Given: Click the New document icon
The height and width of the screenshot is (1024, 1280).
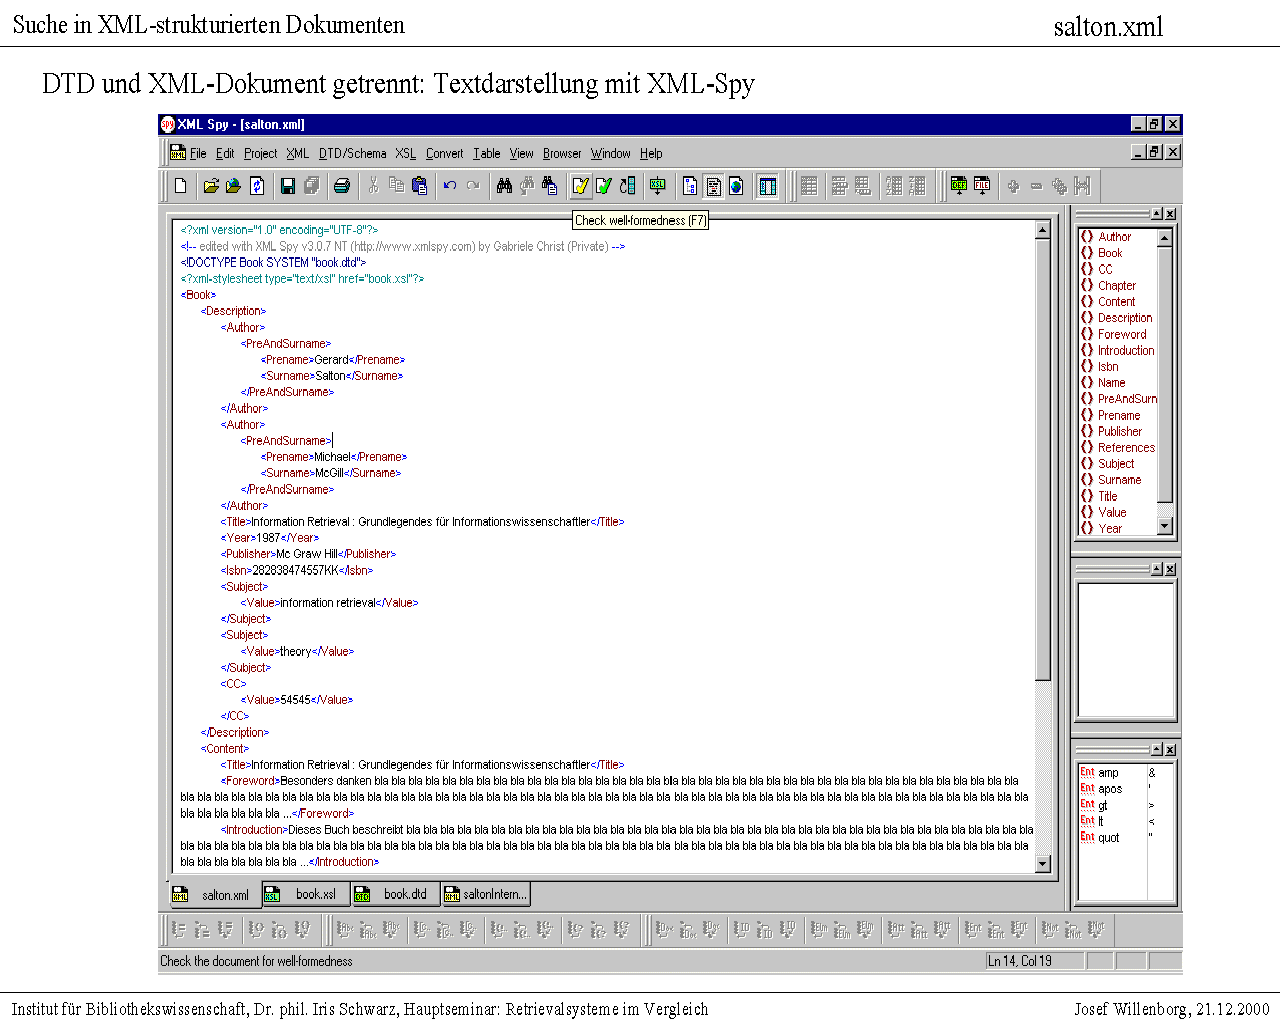Looking at the screenshot, I should point(181,186).
